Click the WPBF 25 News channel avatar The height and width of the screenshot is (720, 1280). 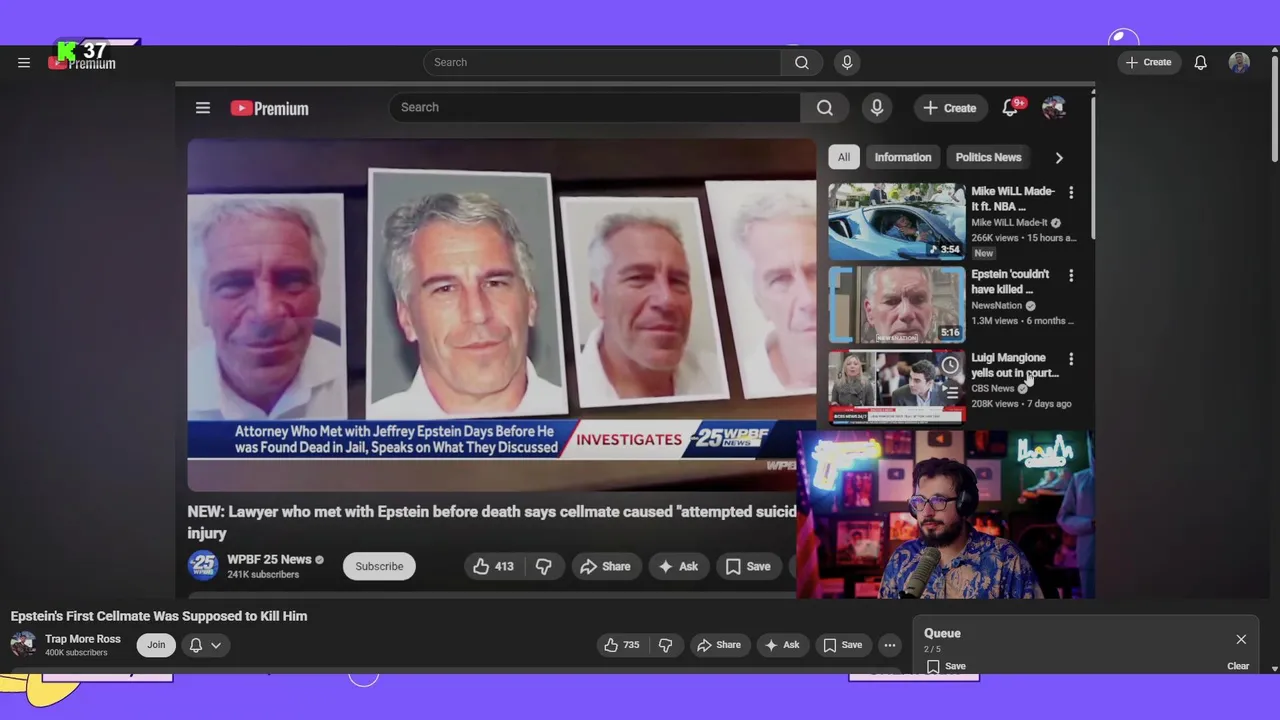tap(203, 566)
